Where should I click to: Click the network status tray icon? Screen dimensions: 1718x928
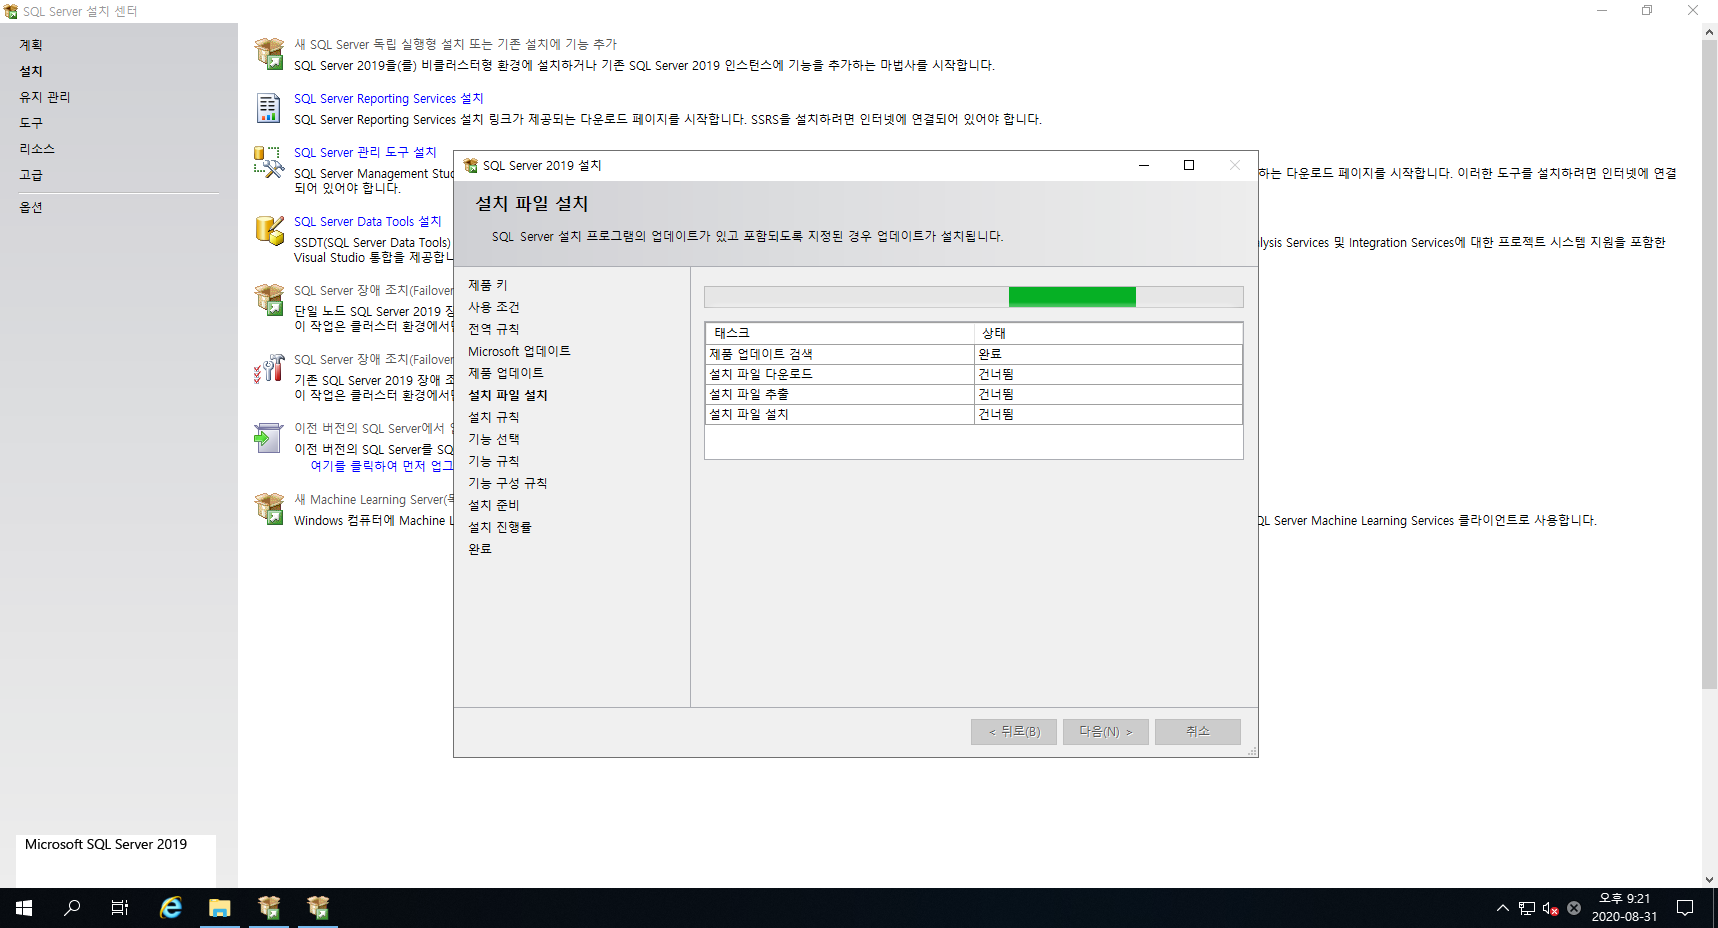(x=1527, y=908)
